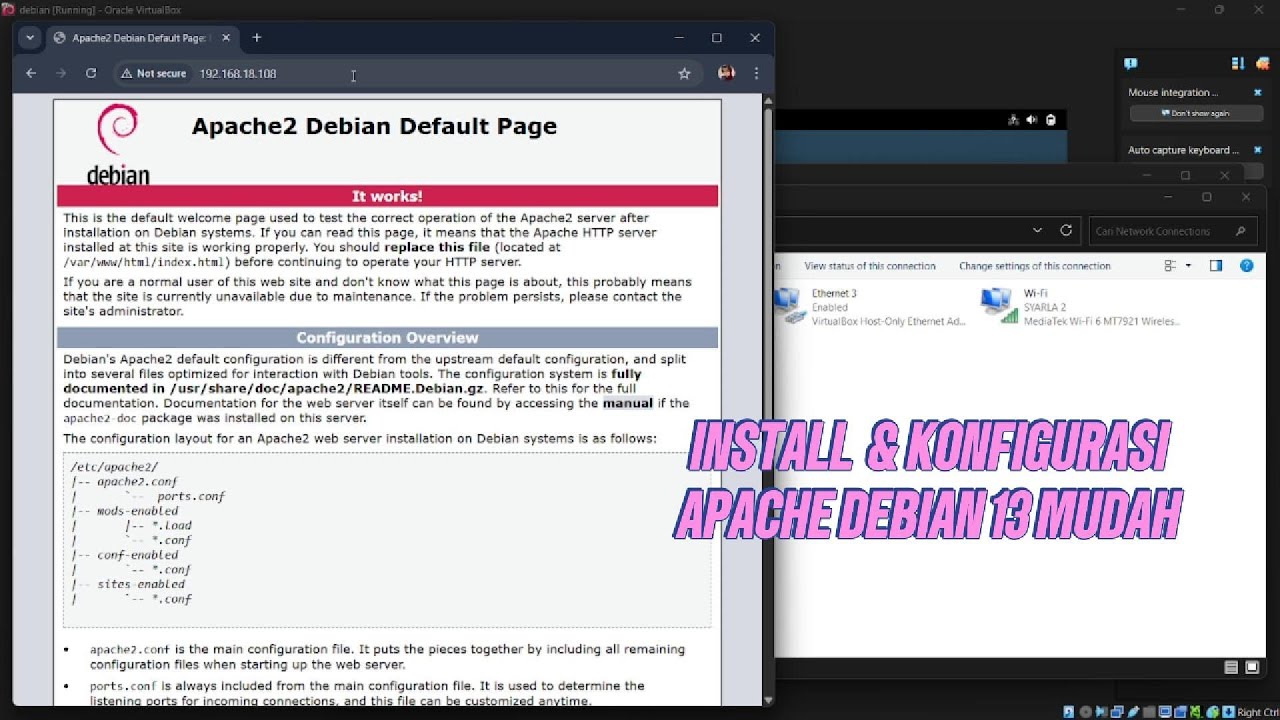Click the Debian panel network icon
Viewport: 1280px width, 720px height.
pyautogui.click(x=1014, y=120)
